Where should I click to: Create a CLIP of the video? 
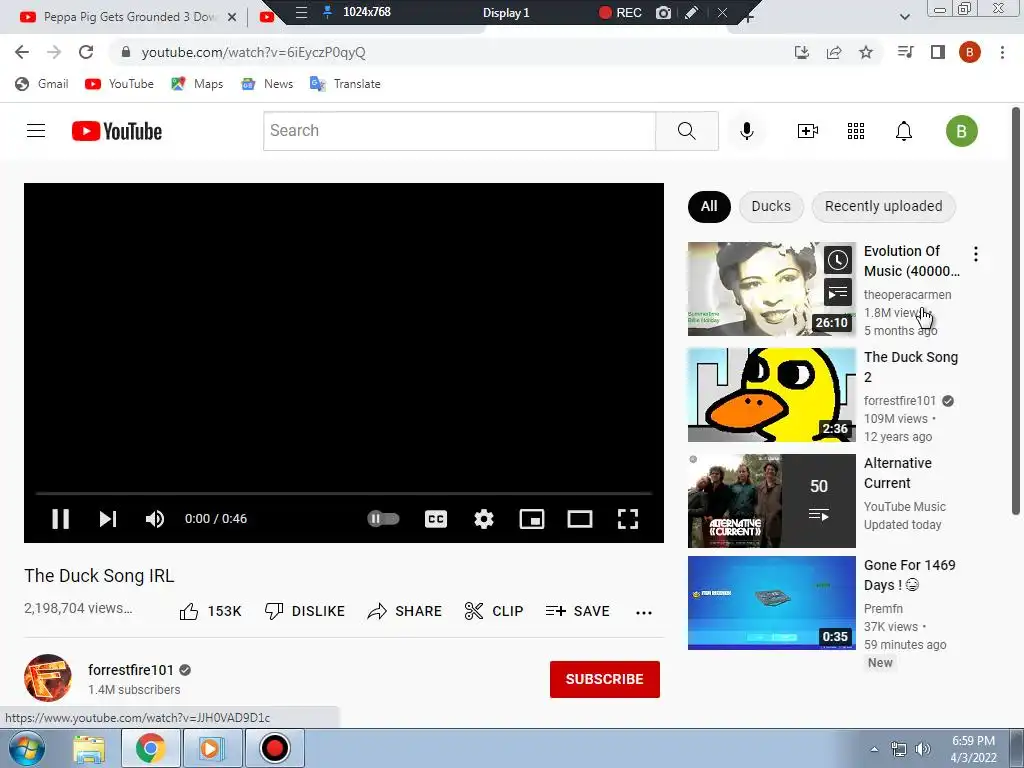pos(494,611)
